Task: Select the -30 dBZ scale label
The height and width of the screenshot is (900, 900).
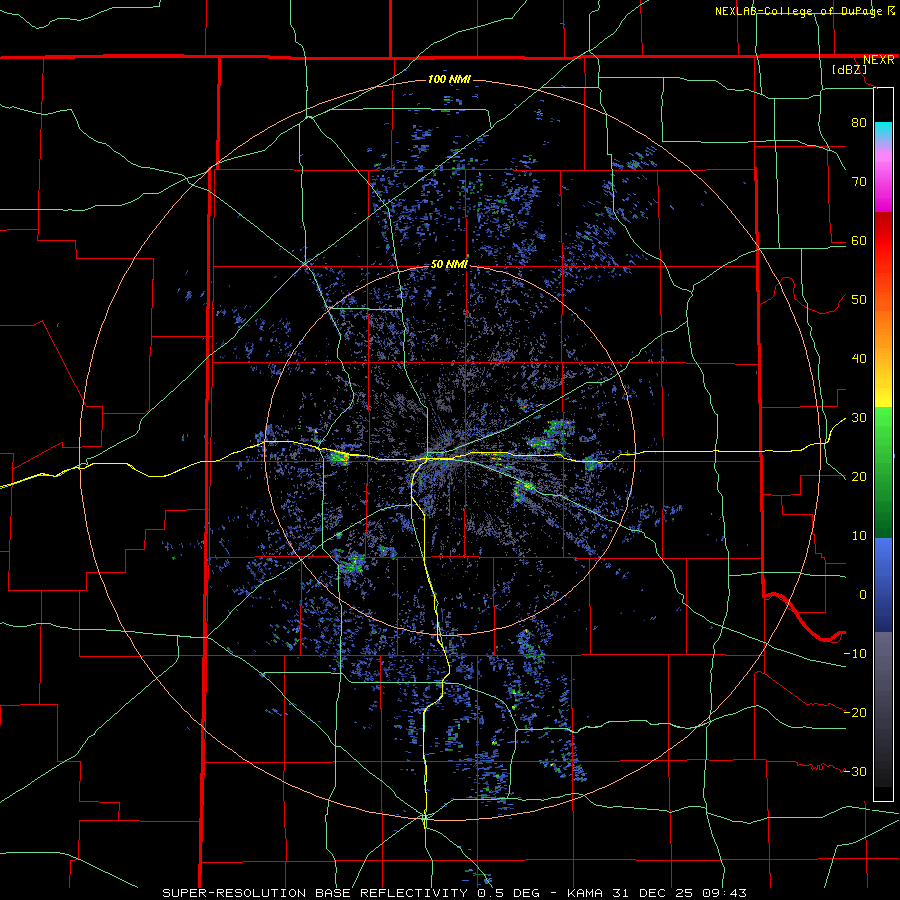Action: coord(855,772)
